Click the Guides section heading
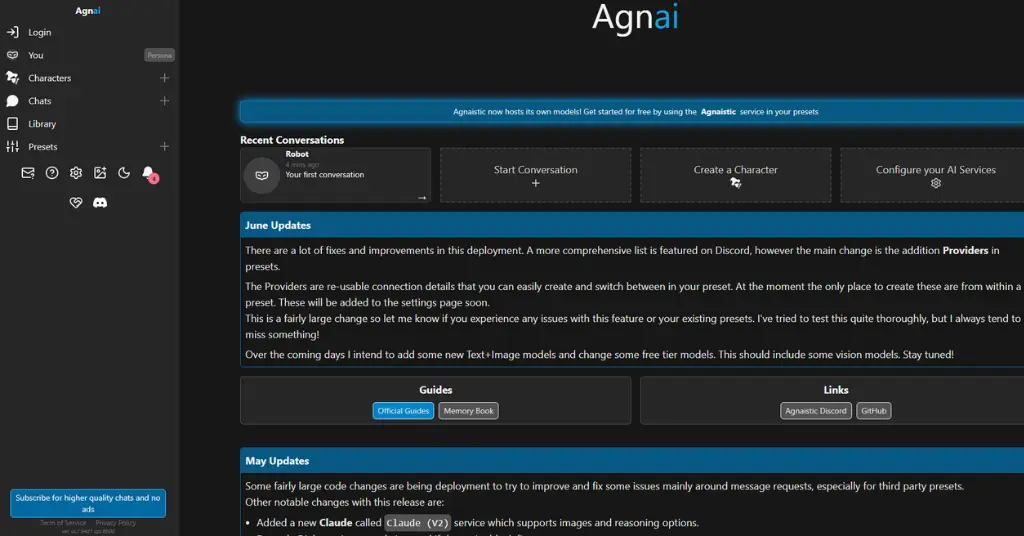The image size is (1024, 536). [436, 390]
